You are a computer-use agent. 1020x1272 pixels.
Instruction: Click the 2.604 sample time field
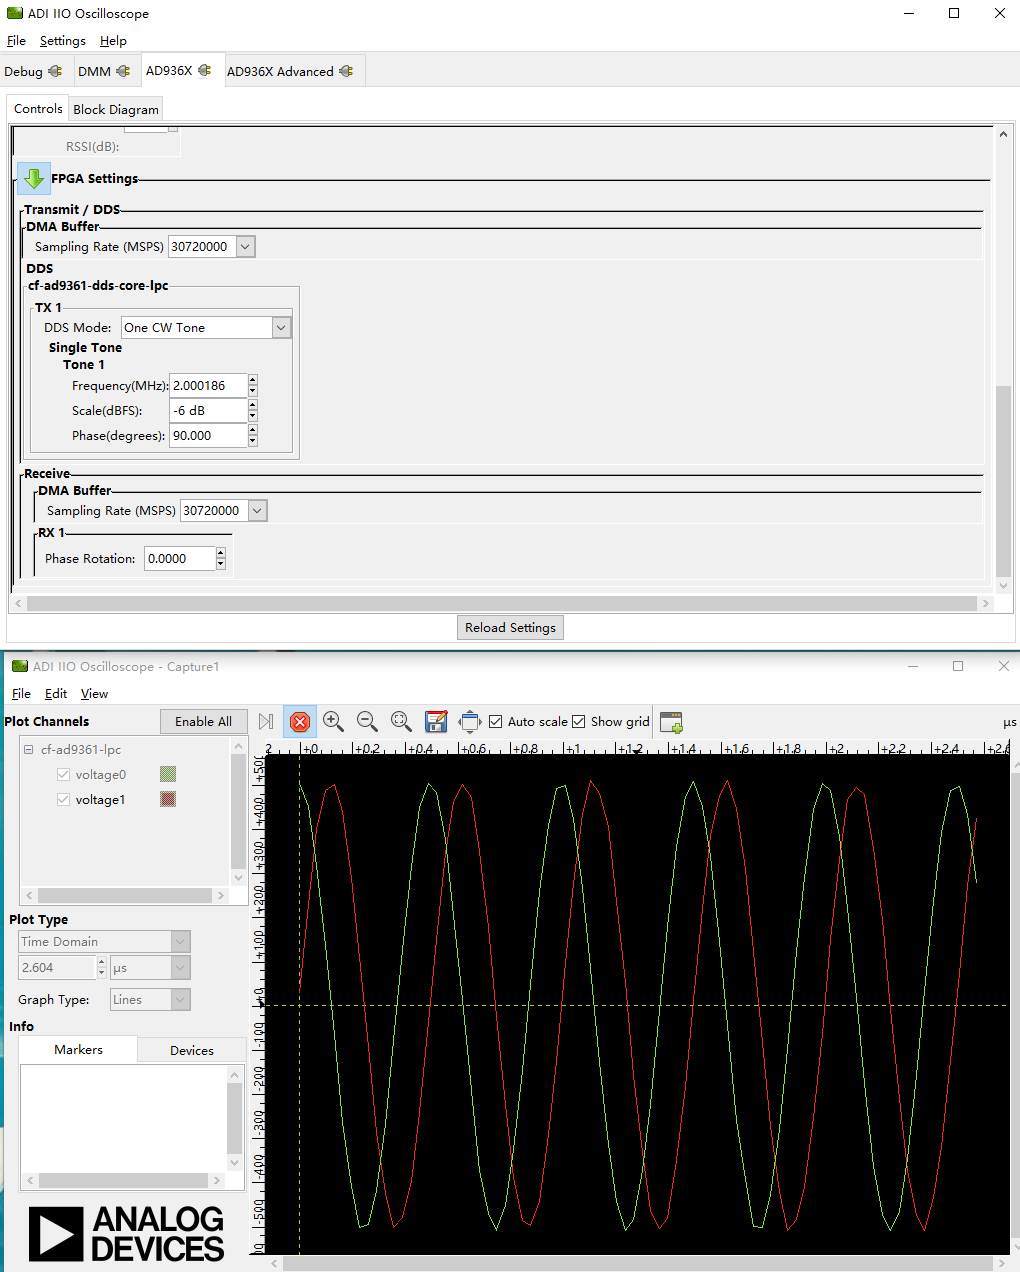(57, 968)
